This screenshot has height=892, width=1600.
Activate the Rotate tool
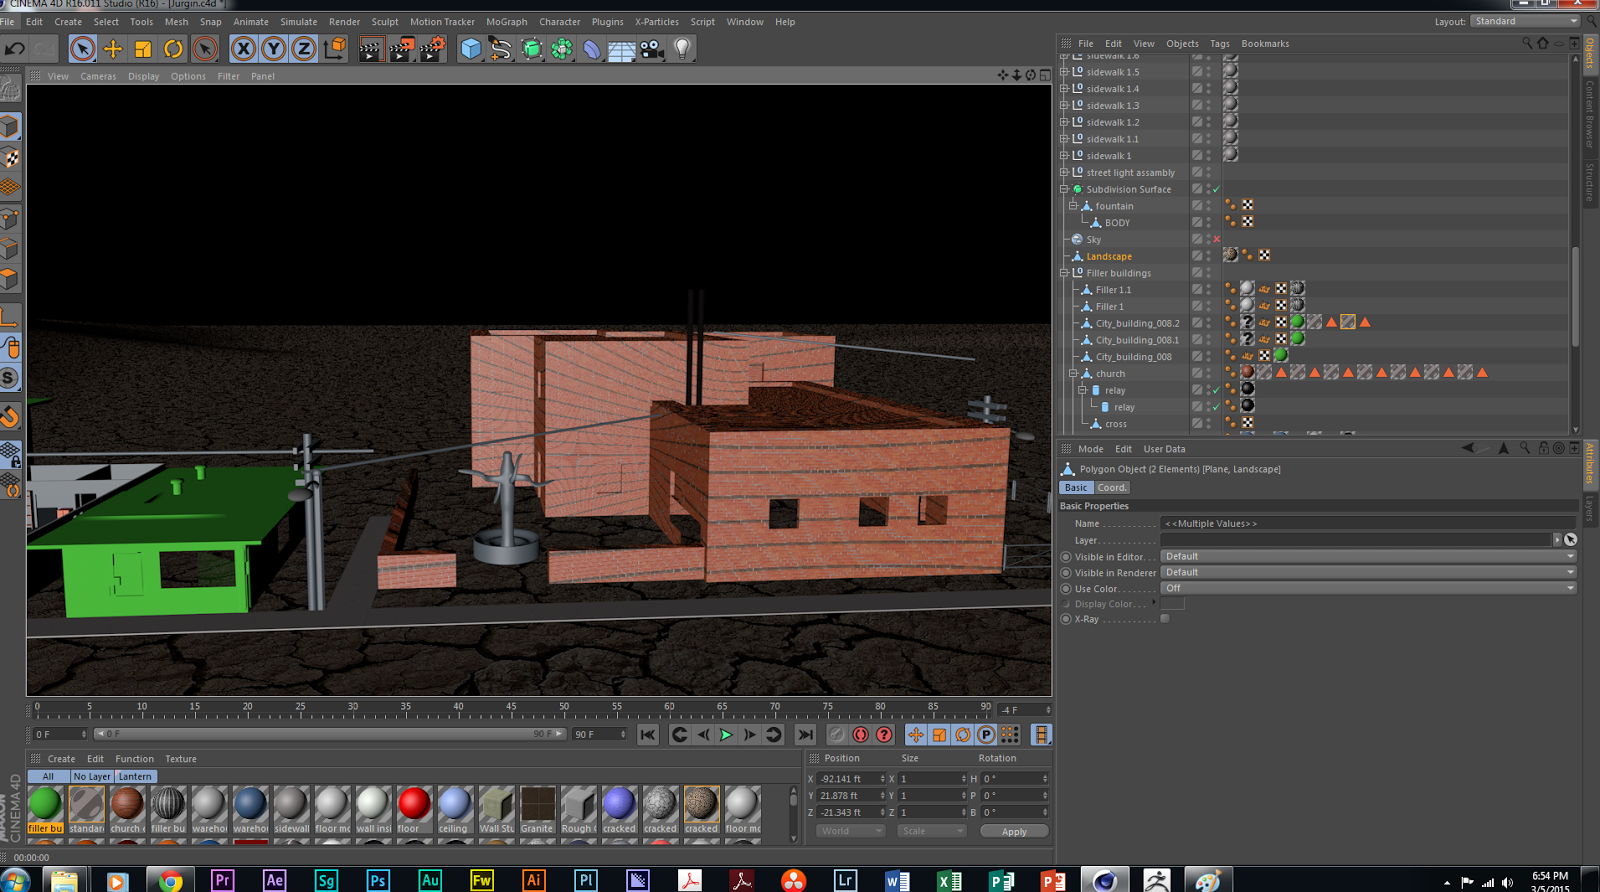(x=173, y=48)
